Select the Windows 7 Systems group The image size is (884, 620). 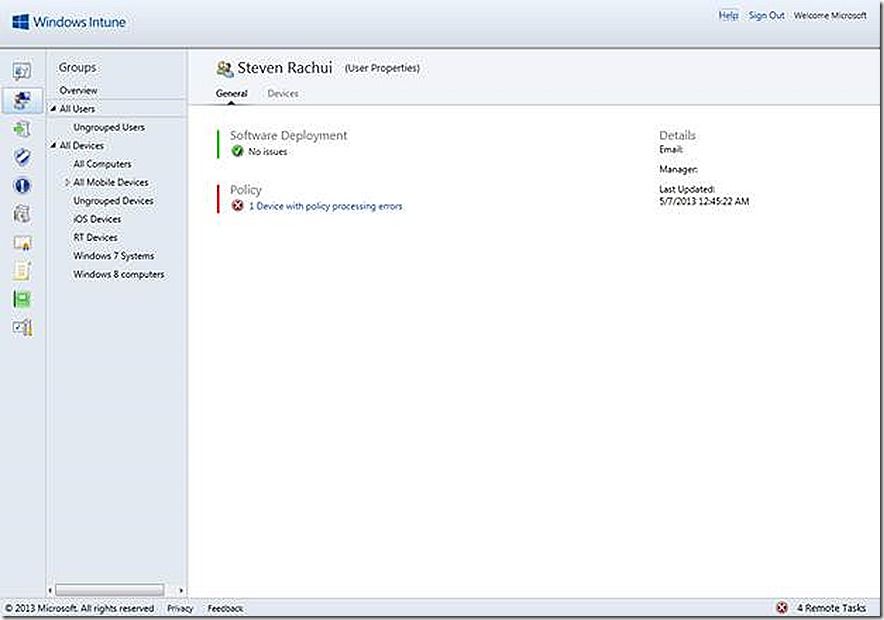pos(113,256)
